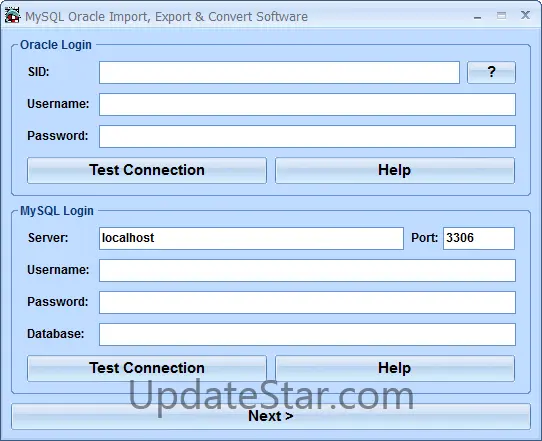This screenshot has width=542, height=441.
Task: Click the Port: label
Action: (x=424, y=238)
